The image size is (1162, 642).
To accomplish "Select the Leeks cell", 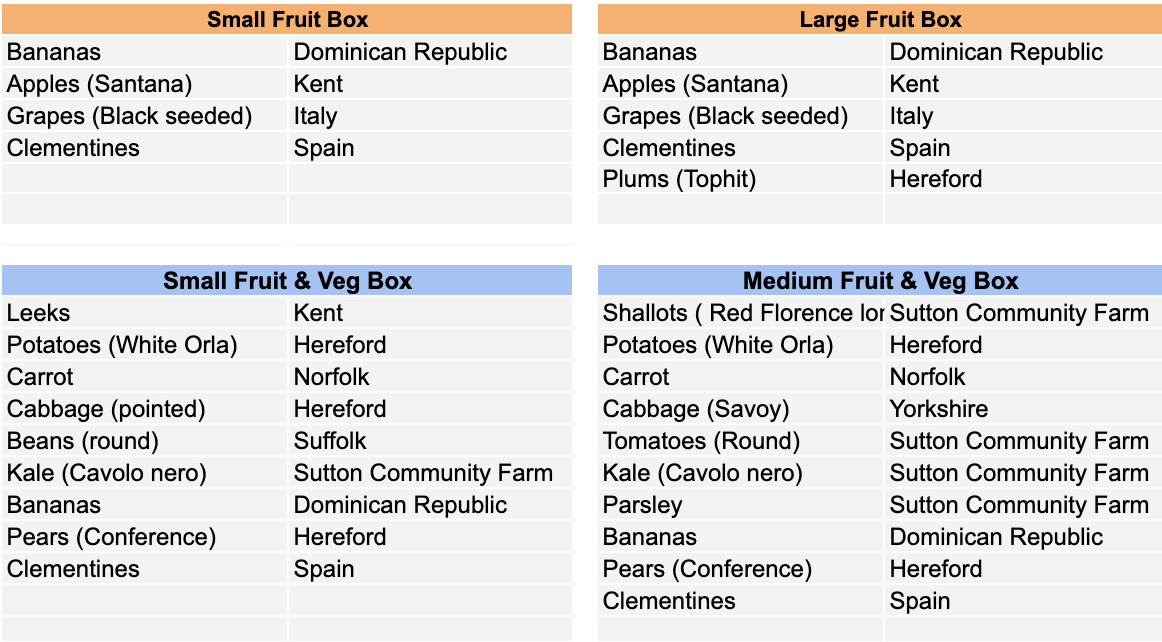I will [145, 313].
